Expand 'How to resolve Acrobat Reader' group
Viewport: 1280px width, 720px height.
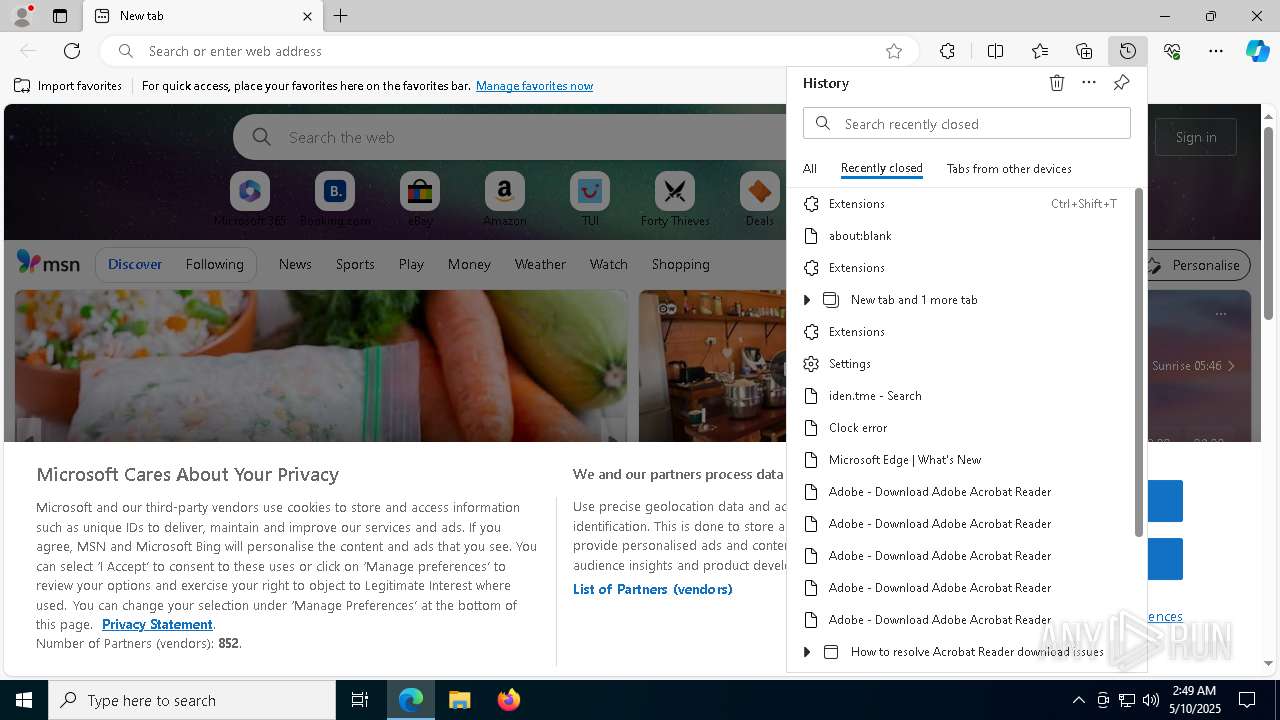coord(807,652)
